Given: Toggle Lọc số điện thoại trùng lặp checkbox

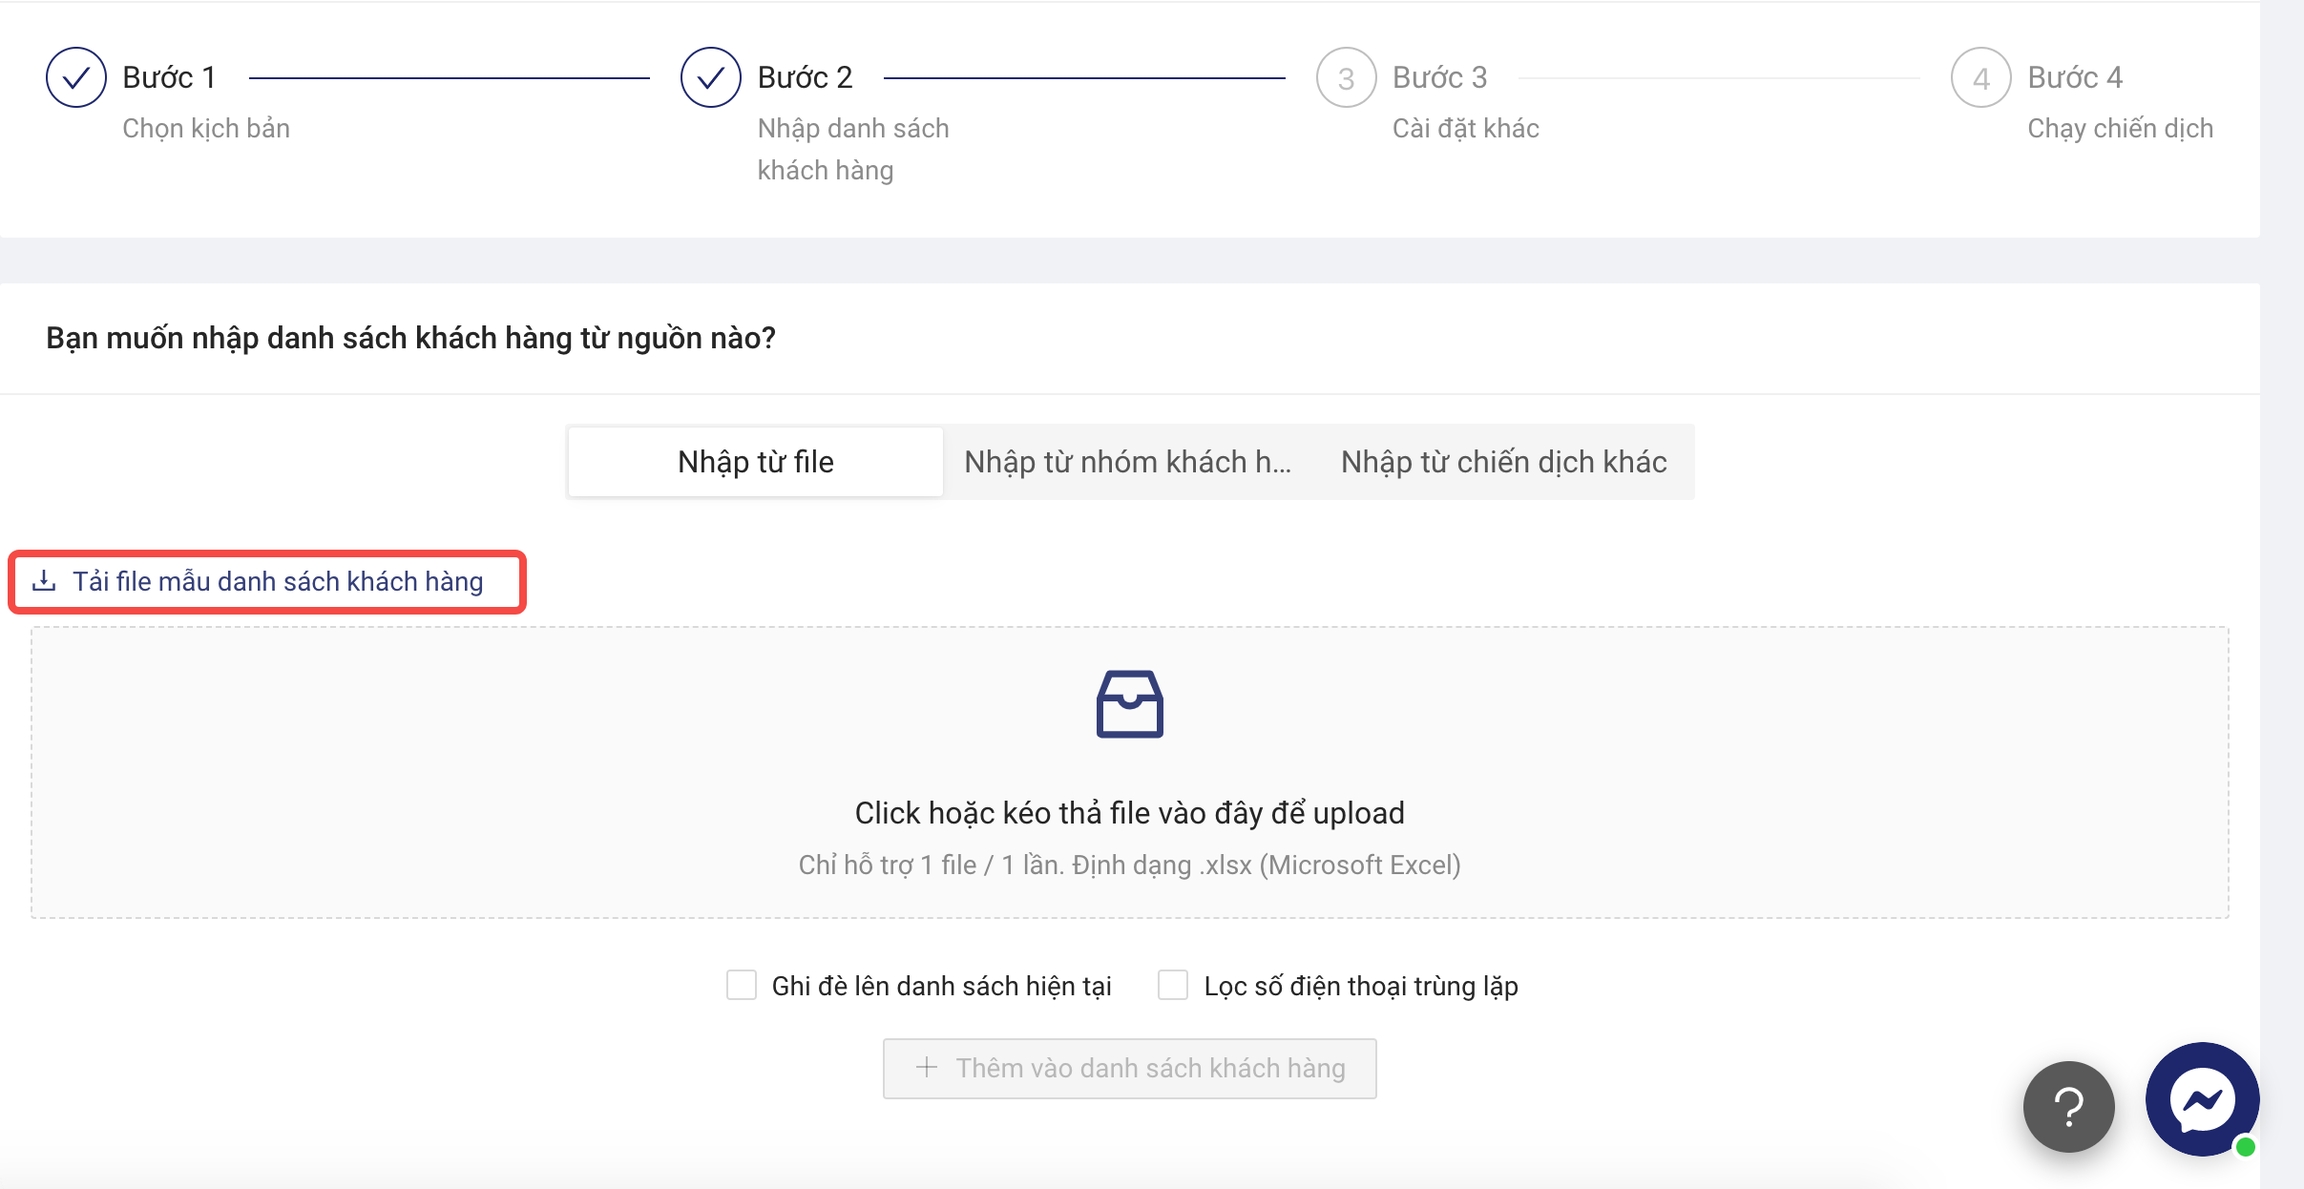Looking at the screenshot, I should [1173, 985].
